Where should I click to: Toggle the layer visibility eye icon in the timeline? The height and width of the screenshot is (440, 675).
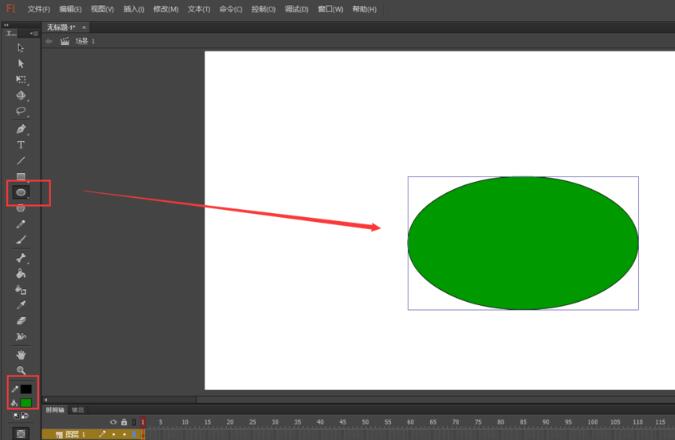[x=113, y=422]
